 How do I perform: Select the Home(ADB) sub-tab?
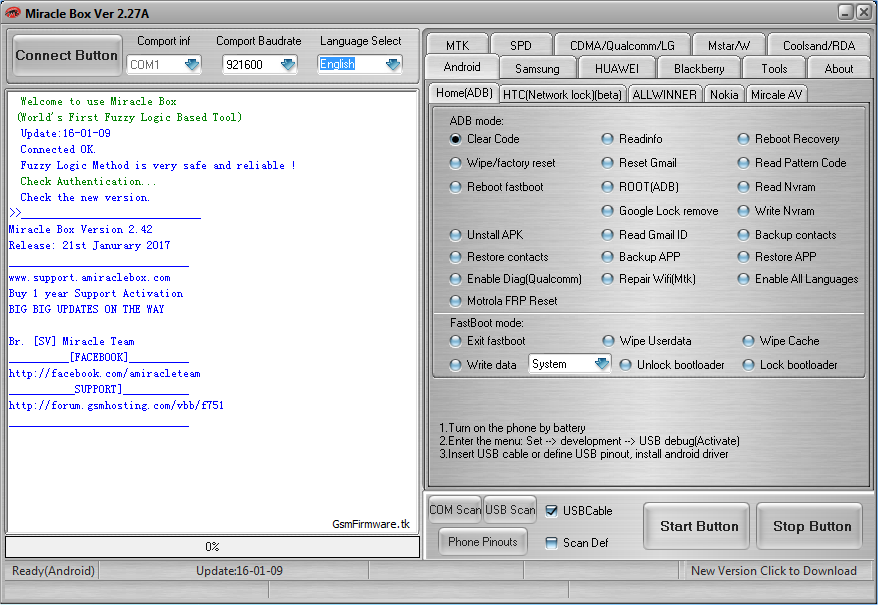(x=464, y=93)
